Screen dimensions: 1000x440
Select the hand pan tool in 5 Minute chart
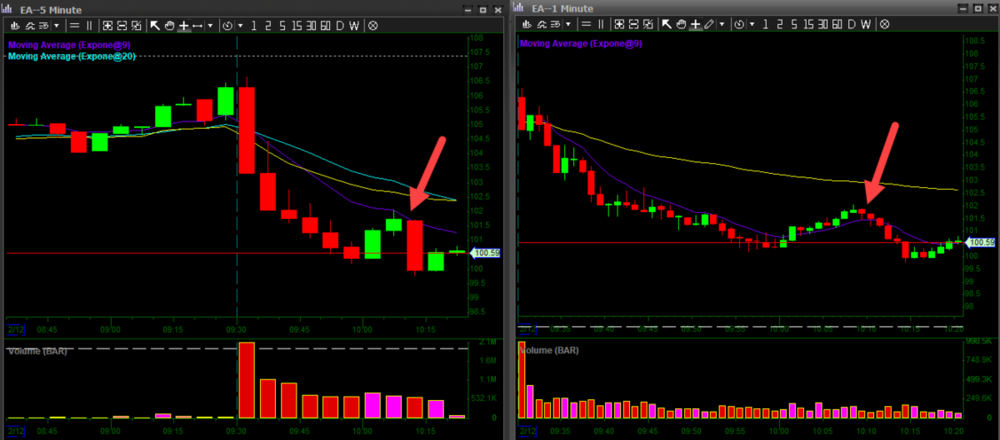(169, 25)
